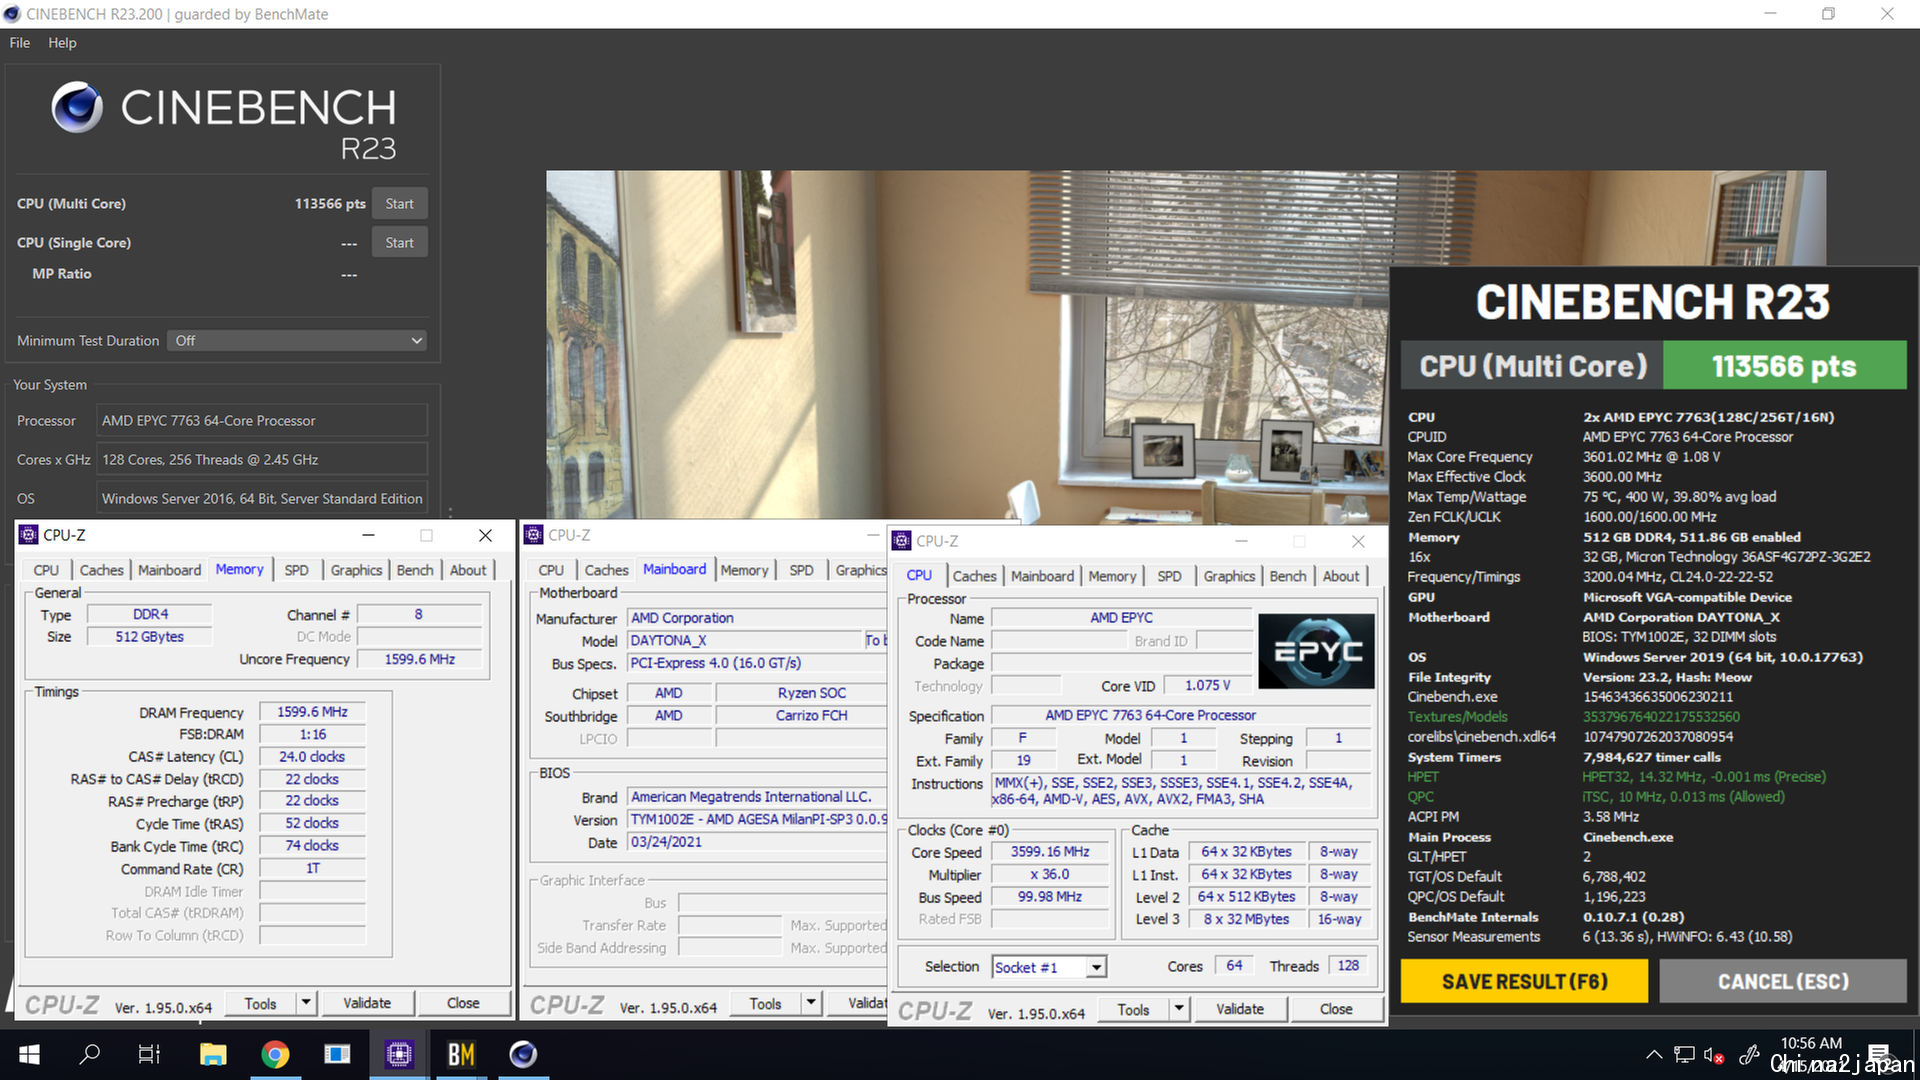This screenshot has width=1920, height=1080.
Task: Open CPU tab in middle CPU-Z window
Action: coord(551,570)
